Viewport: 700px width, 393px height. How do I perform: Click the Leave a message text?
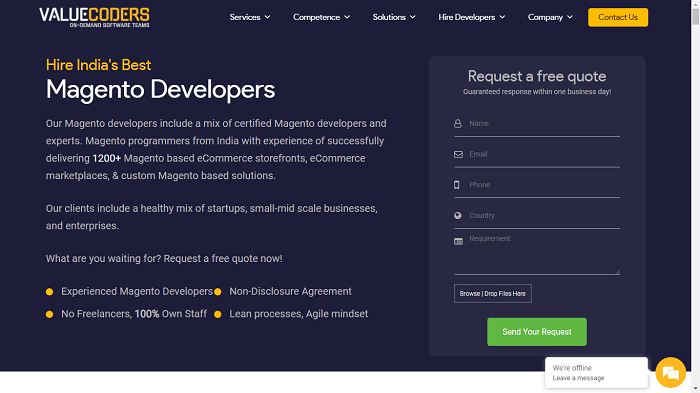coord(578,378)
